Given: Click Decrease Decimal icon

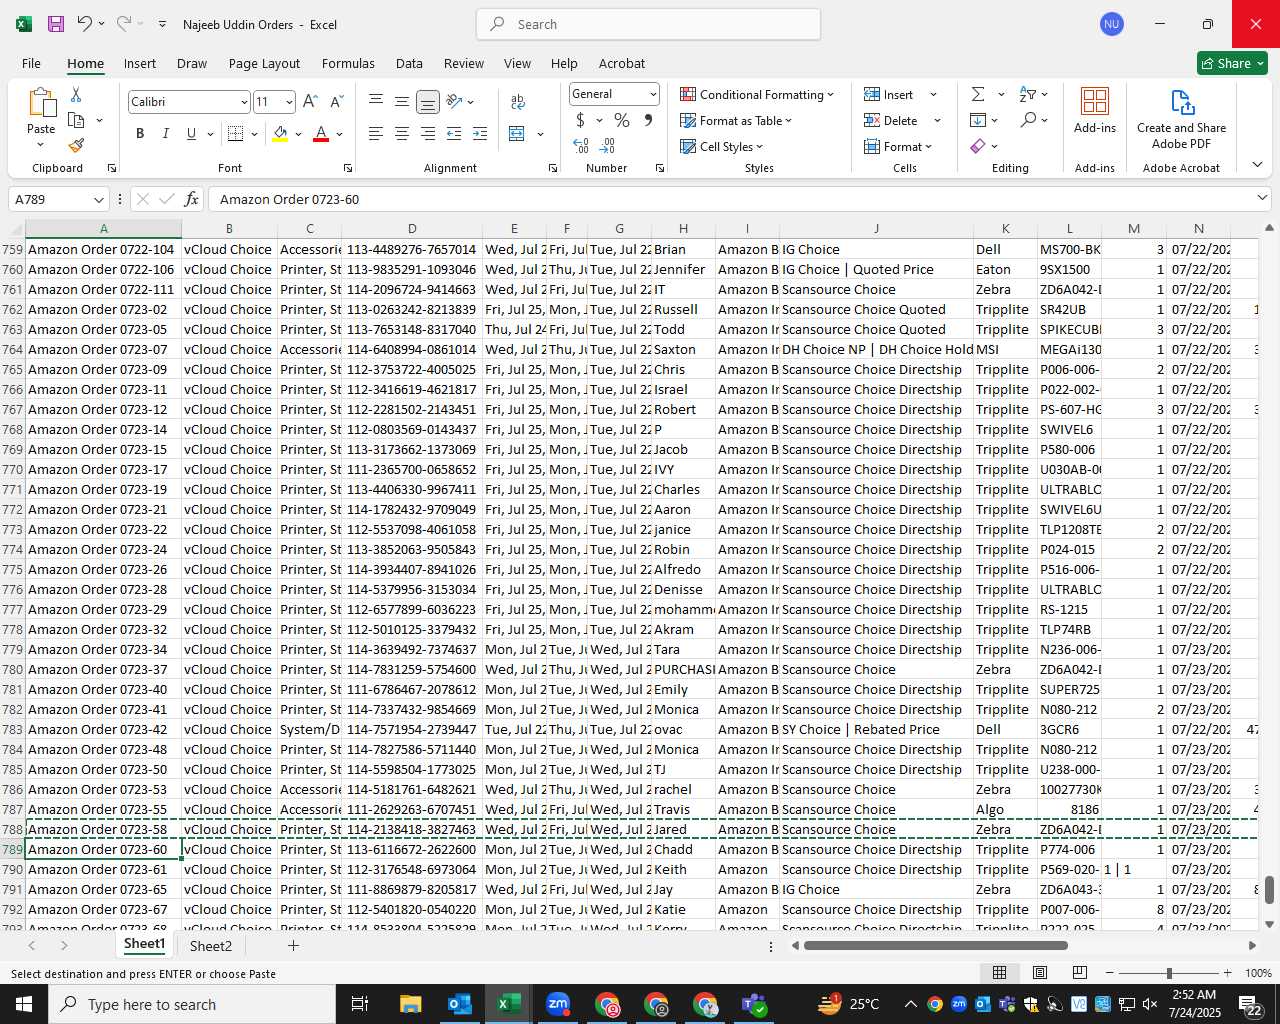Looking at the screenshot, I should (607, 146).
